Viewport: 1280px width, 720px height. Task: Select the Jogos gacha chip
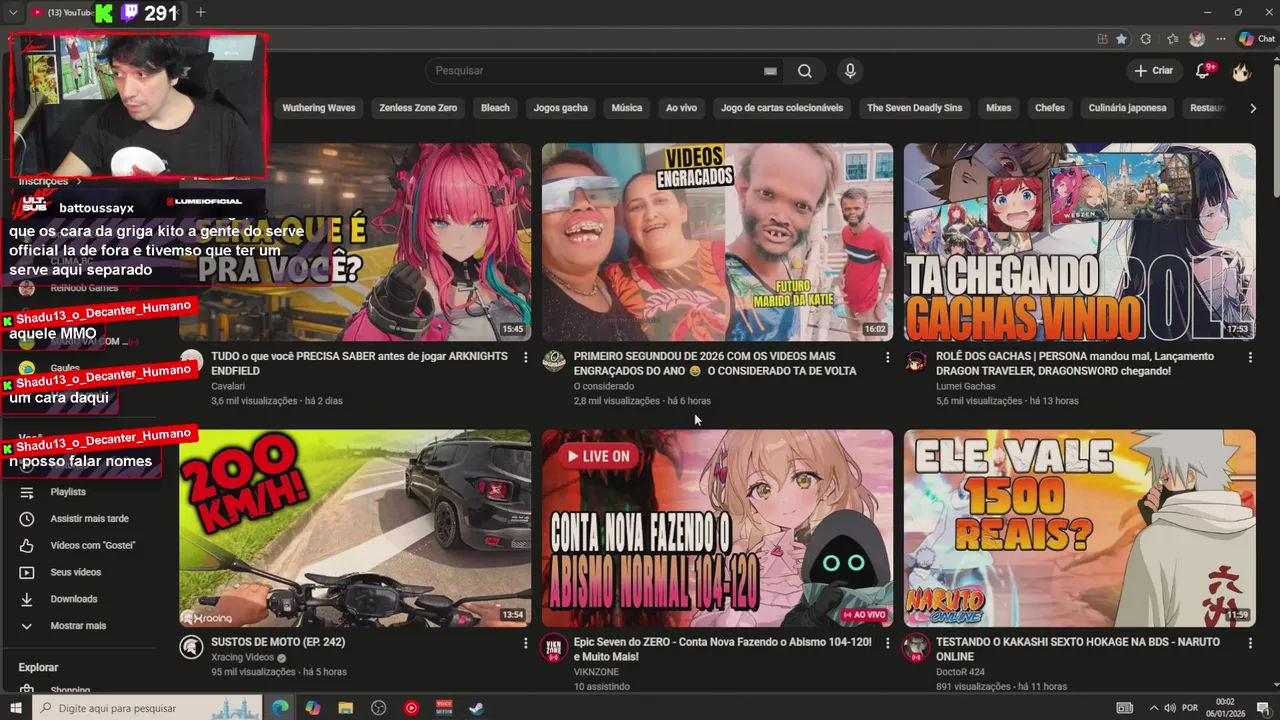point(560,108)
